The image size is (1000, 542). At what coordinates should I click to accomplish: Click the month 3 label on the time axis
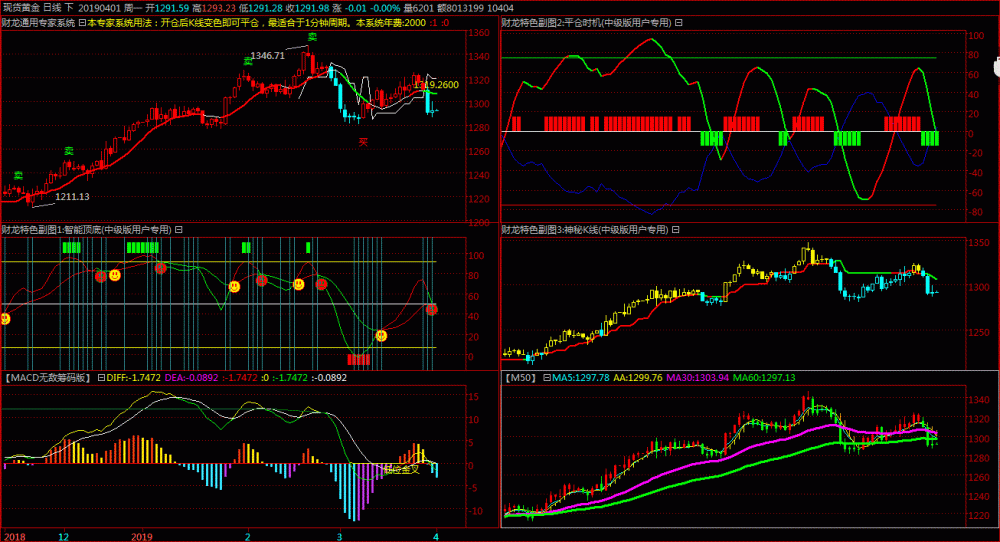[x=339, y=536]
